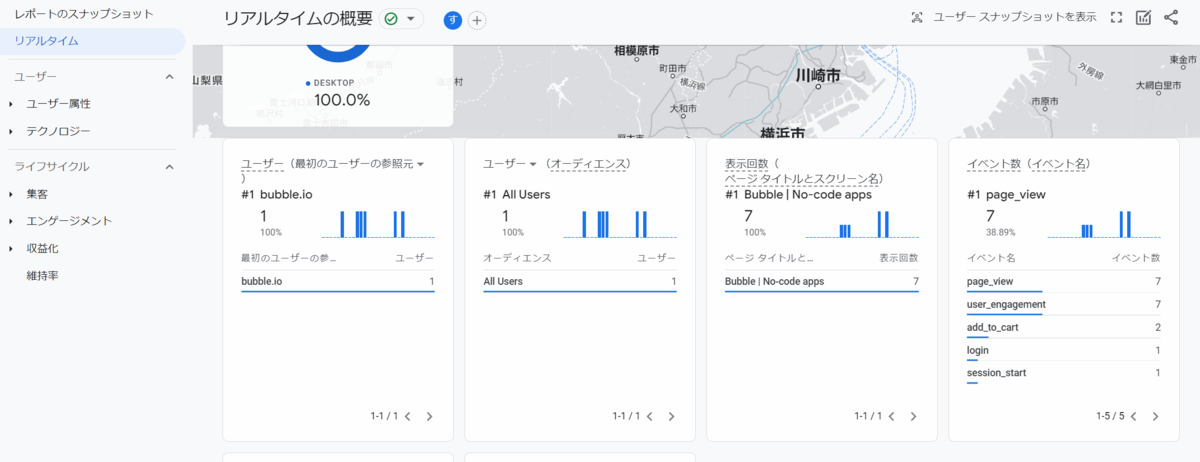Click 川崎市 label on the map
Screen dimensions: 1200x462
point(818,76)
